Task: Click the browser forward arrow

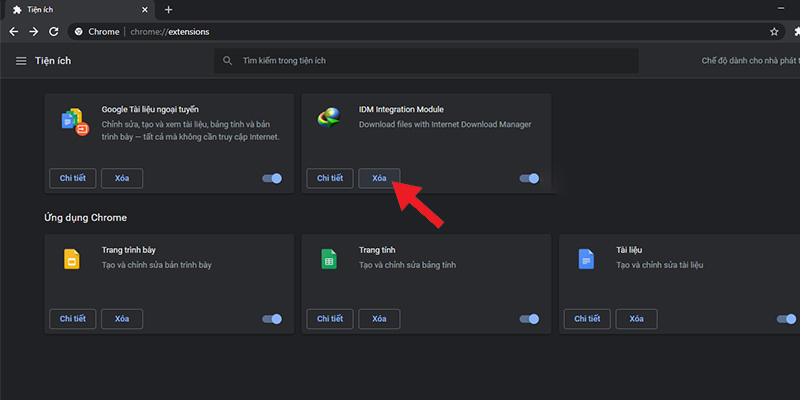Action: coord(34,32)
